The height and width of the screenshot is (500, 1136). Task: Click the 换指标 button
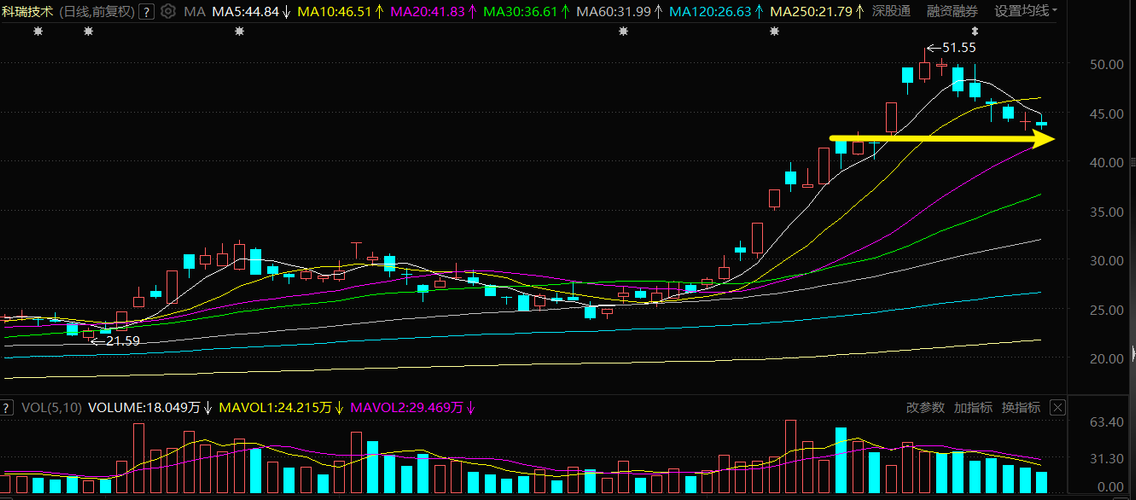point(1021,408)
